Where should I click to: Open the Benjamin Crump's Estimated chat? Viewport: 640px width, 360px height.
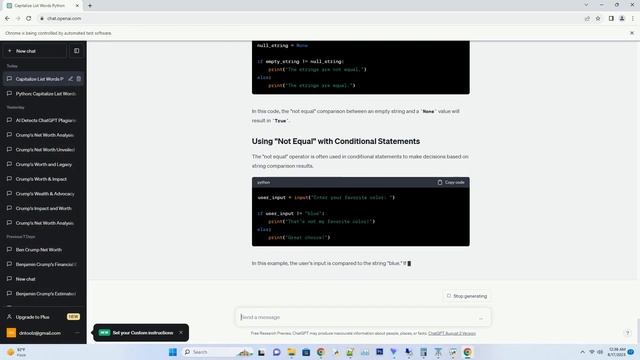click(x=43, y=294)
